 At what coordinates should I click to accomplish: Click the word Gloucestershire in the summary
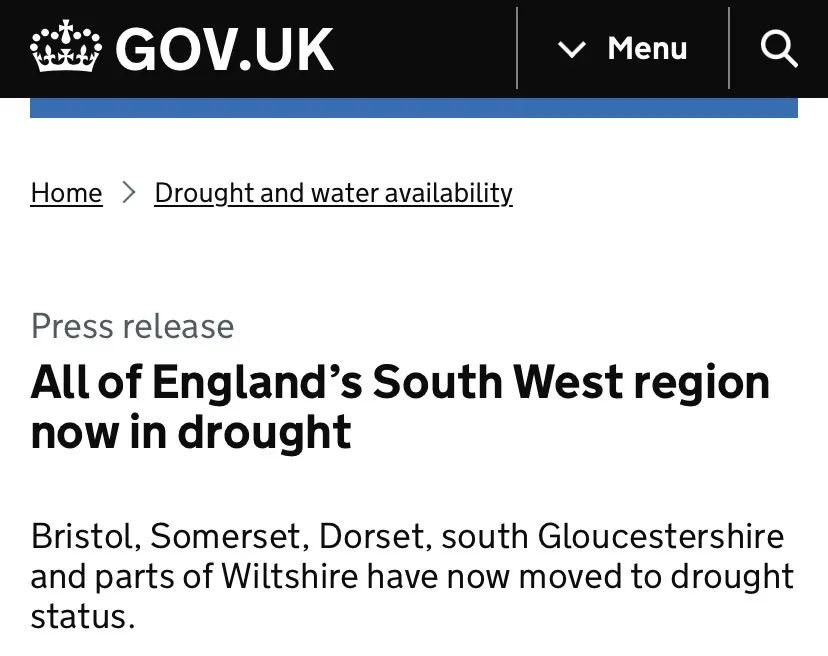pos(661,536)
